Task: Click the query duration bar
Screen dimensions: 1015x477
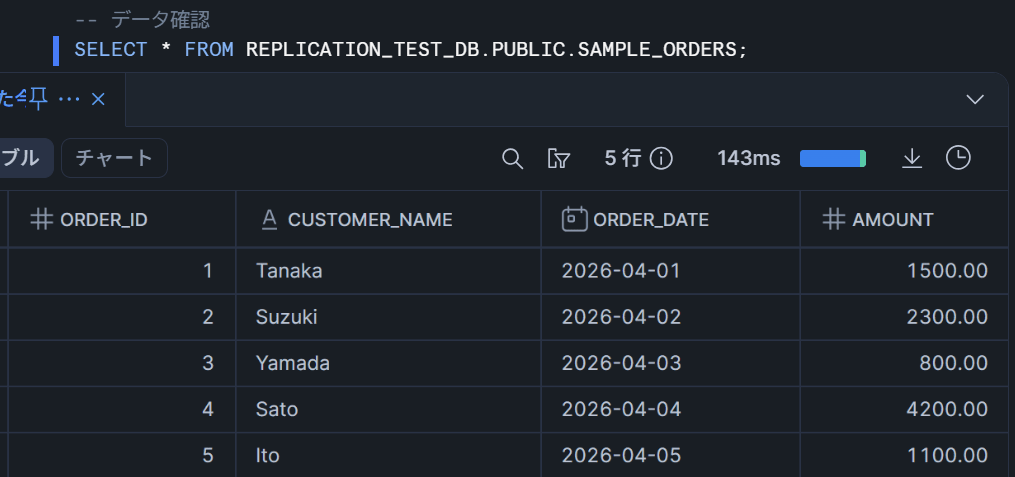Action: [x=832, y=159]
